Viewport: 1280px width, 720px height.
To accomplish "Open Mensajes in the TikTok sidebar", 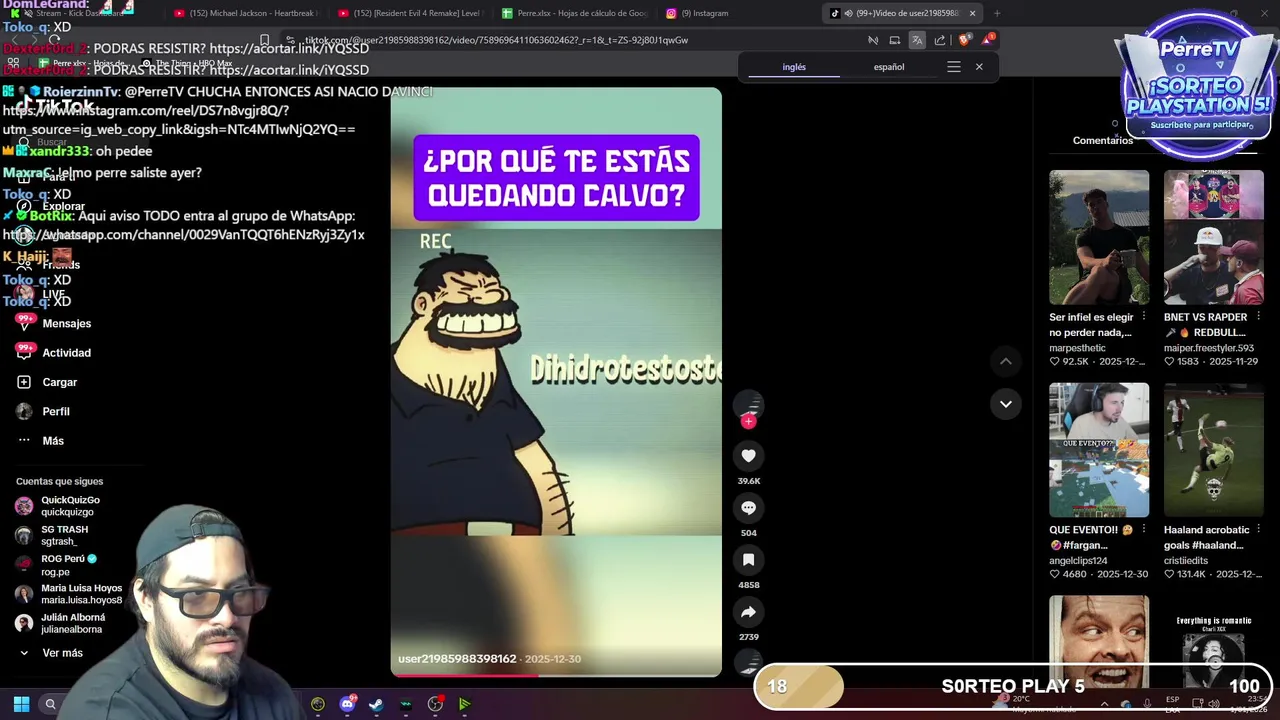I will [x=54, y=323].
